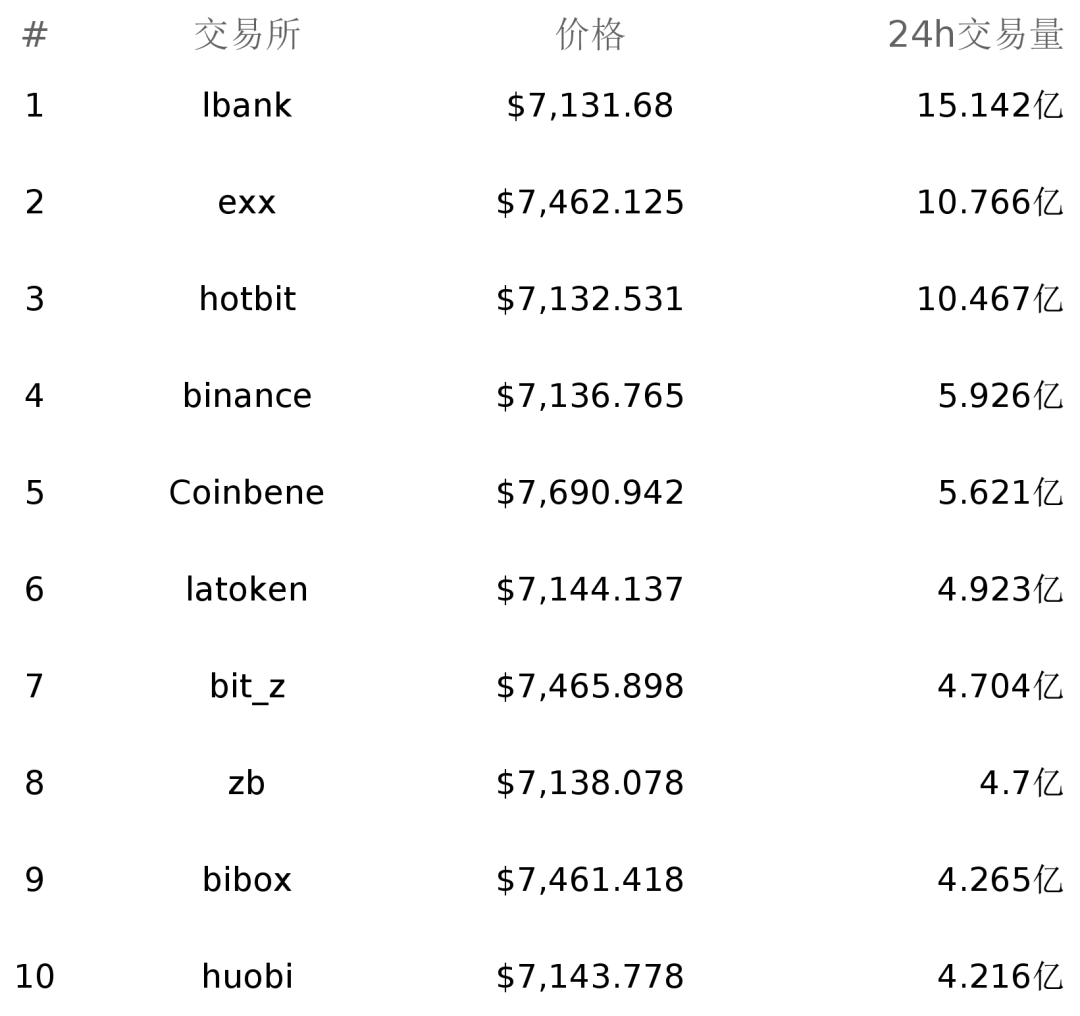Viewport: 1080px width, 1016px height.
Task: Select the bit_z exchange name
Action: [247, 687]
